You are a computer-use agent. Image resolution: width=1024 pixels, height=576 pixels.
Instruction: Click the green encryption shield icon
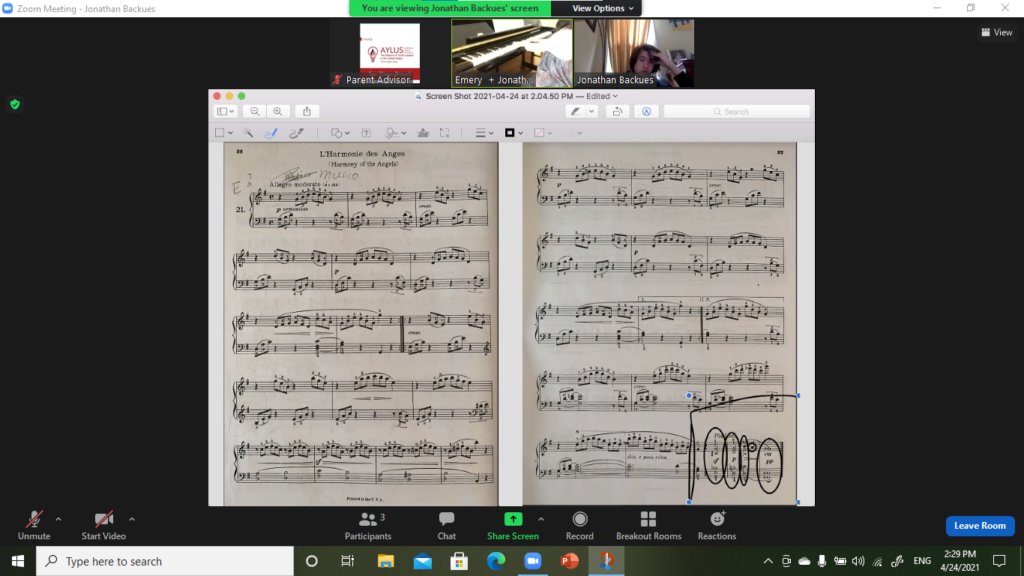tap(15, 104)
